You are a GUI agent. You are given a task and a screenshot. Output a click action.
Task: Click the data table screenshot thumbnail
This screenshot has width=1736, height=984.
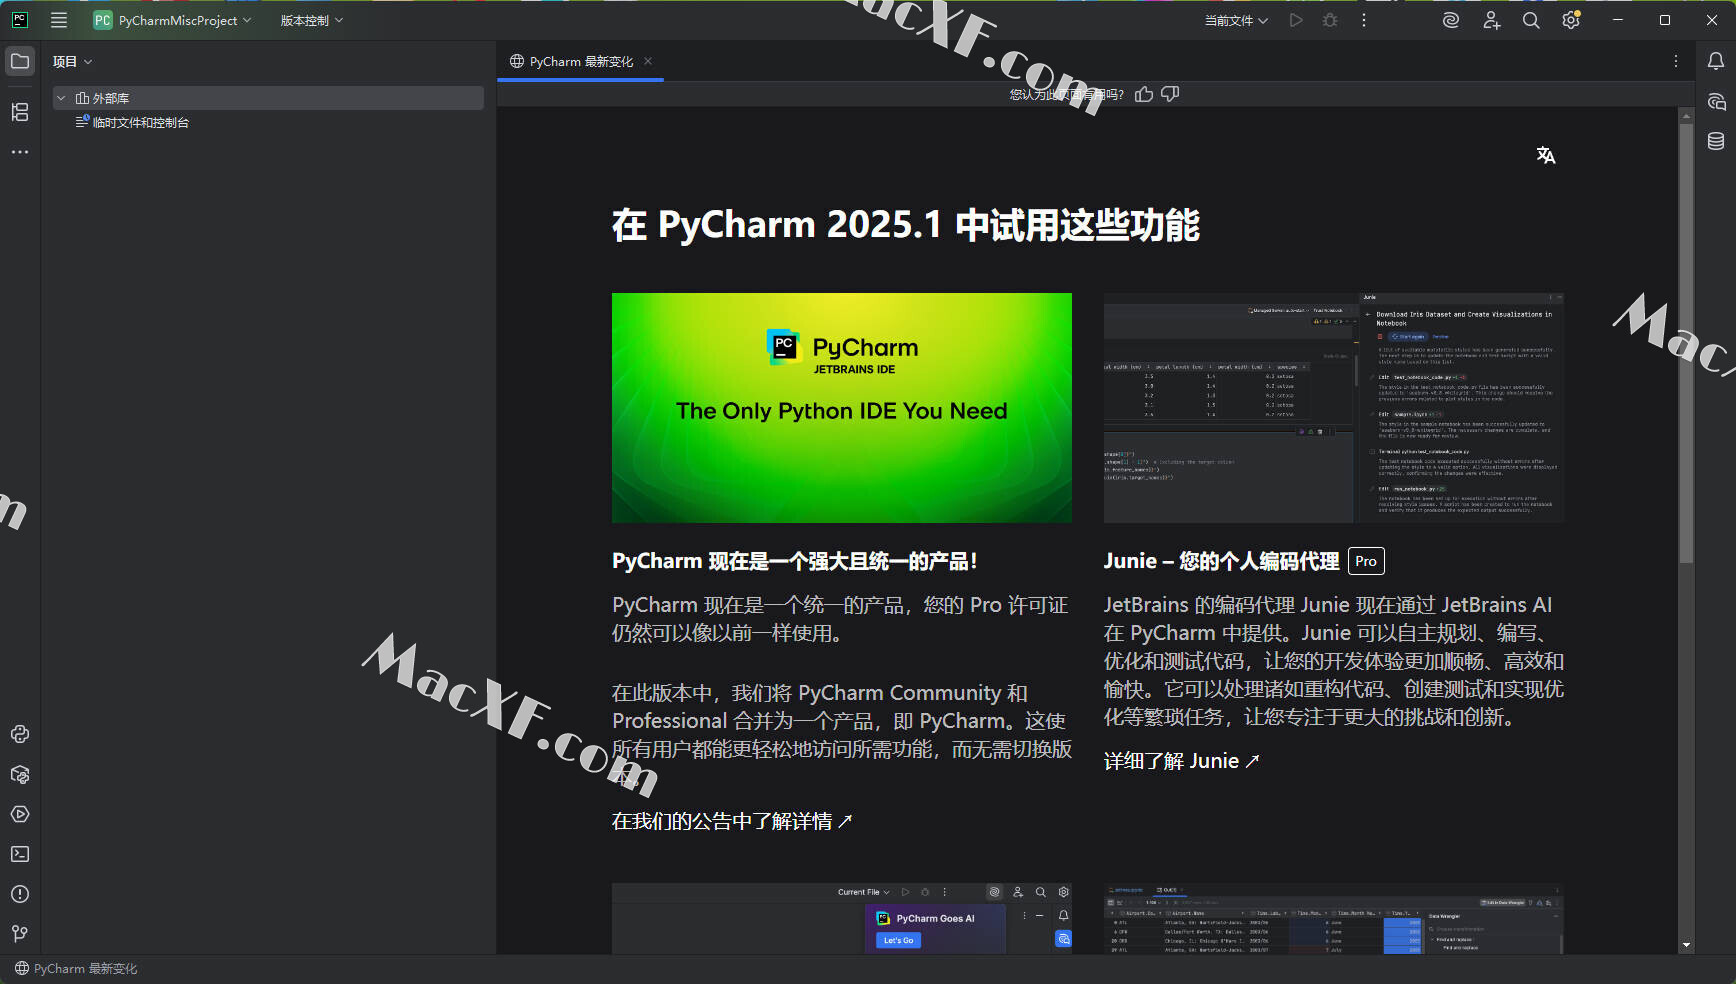[x=1334, y=918]
